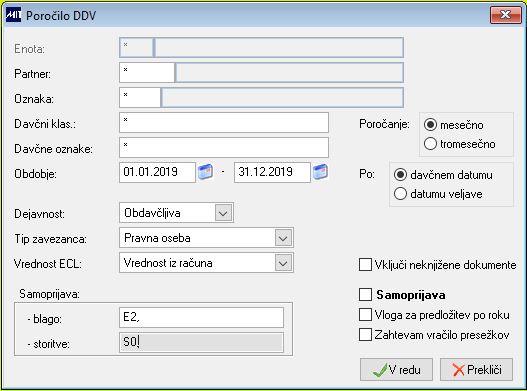Click the Obdavčljiva value in Dejavnost
The height and width of the screenshot is (391, 527).
(152, 213)
